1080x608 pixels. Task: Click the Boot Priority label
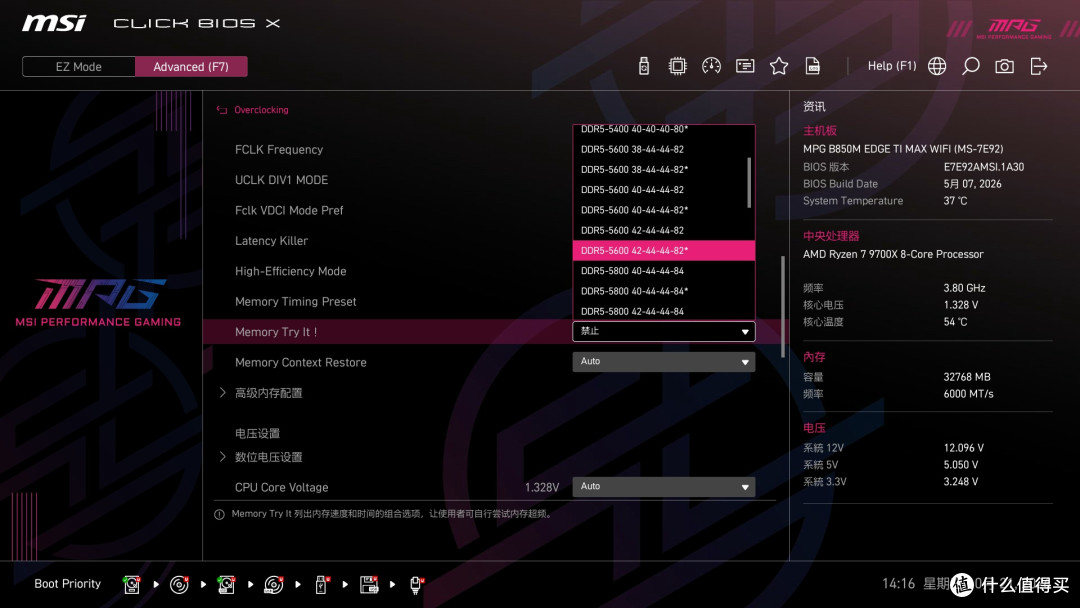tap(68, 584)
